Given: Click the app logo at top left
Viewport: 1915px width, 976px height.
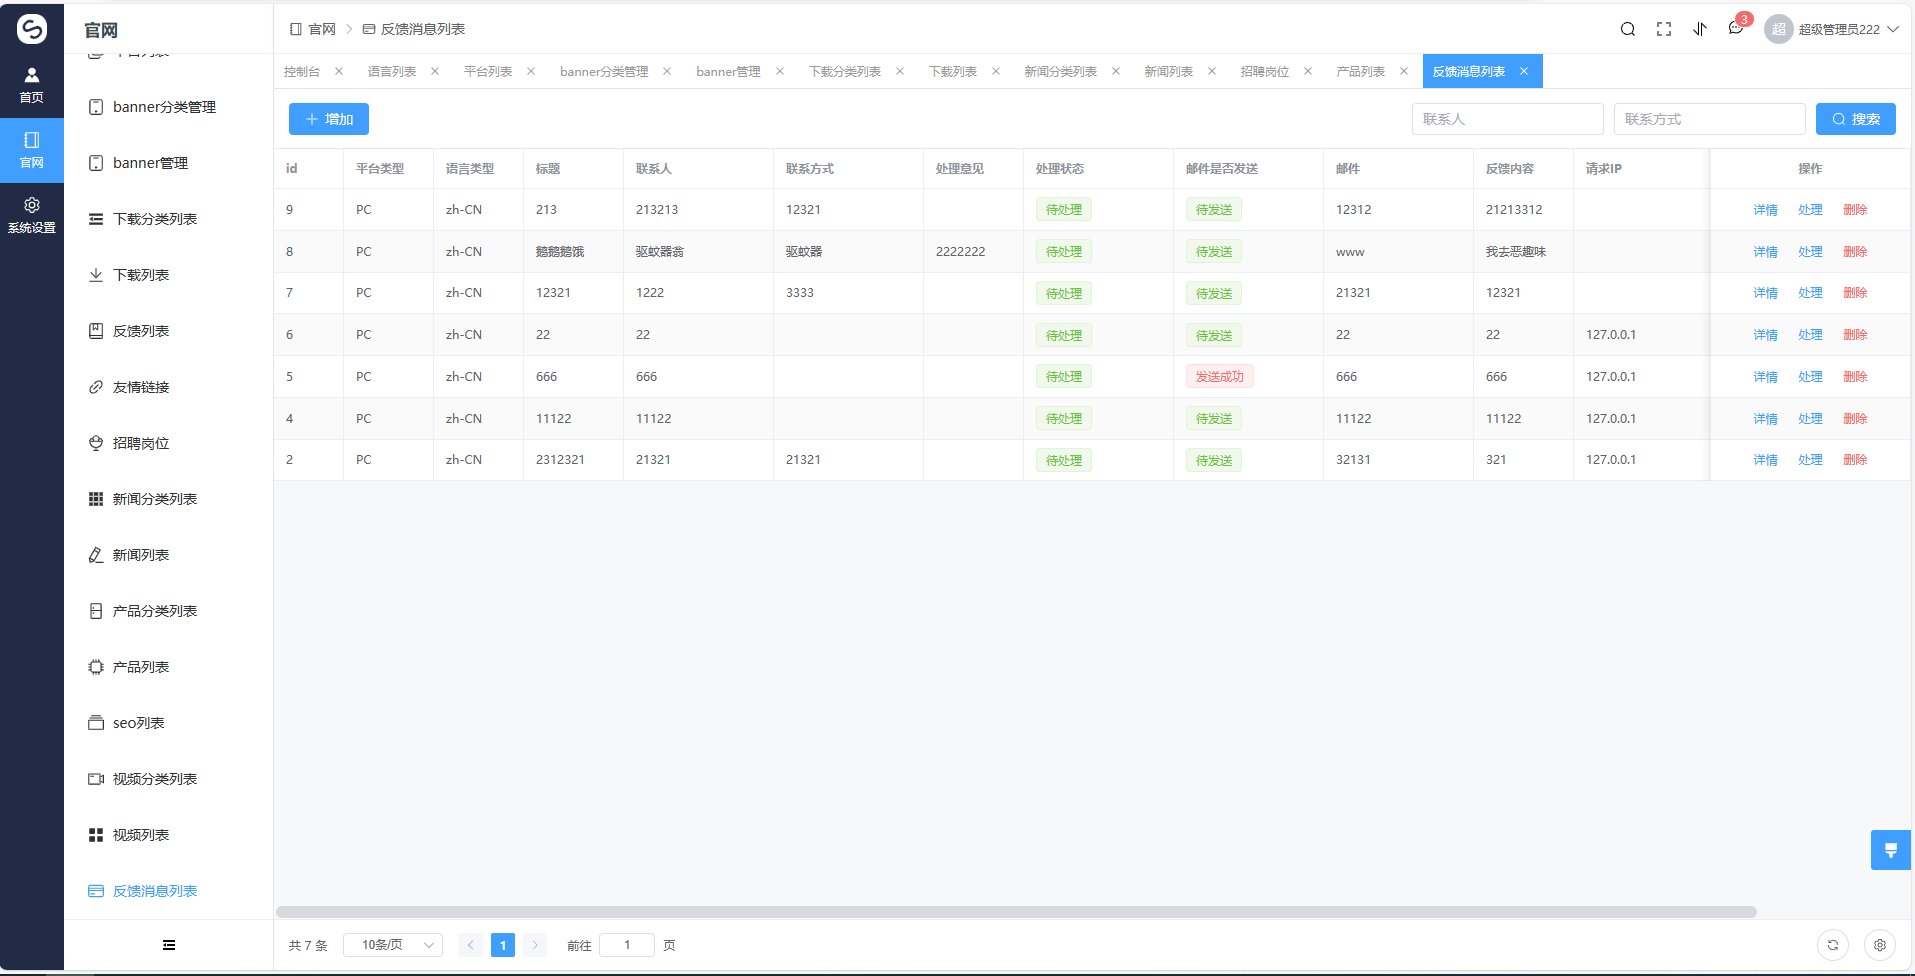Looking at the screenshot, I should point(32,28).
